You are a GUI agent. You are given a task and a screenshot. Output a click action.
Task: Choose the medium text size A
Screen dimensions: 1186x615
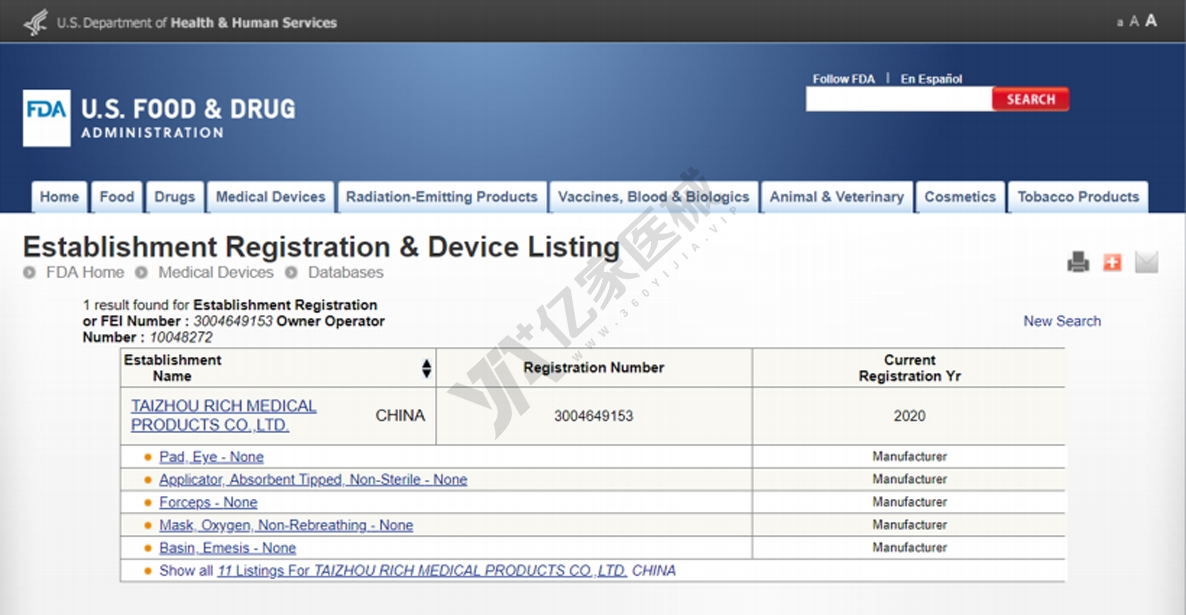pyautogui.click(x=1134, y=22)
